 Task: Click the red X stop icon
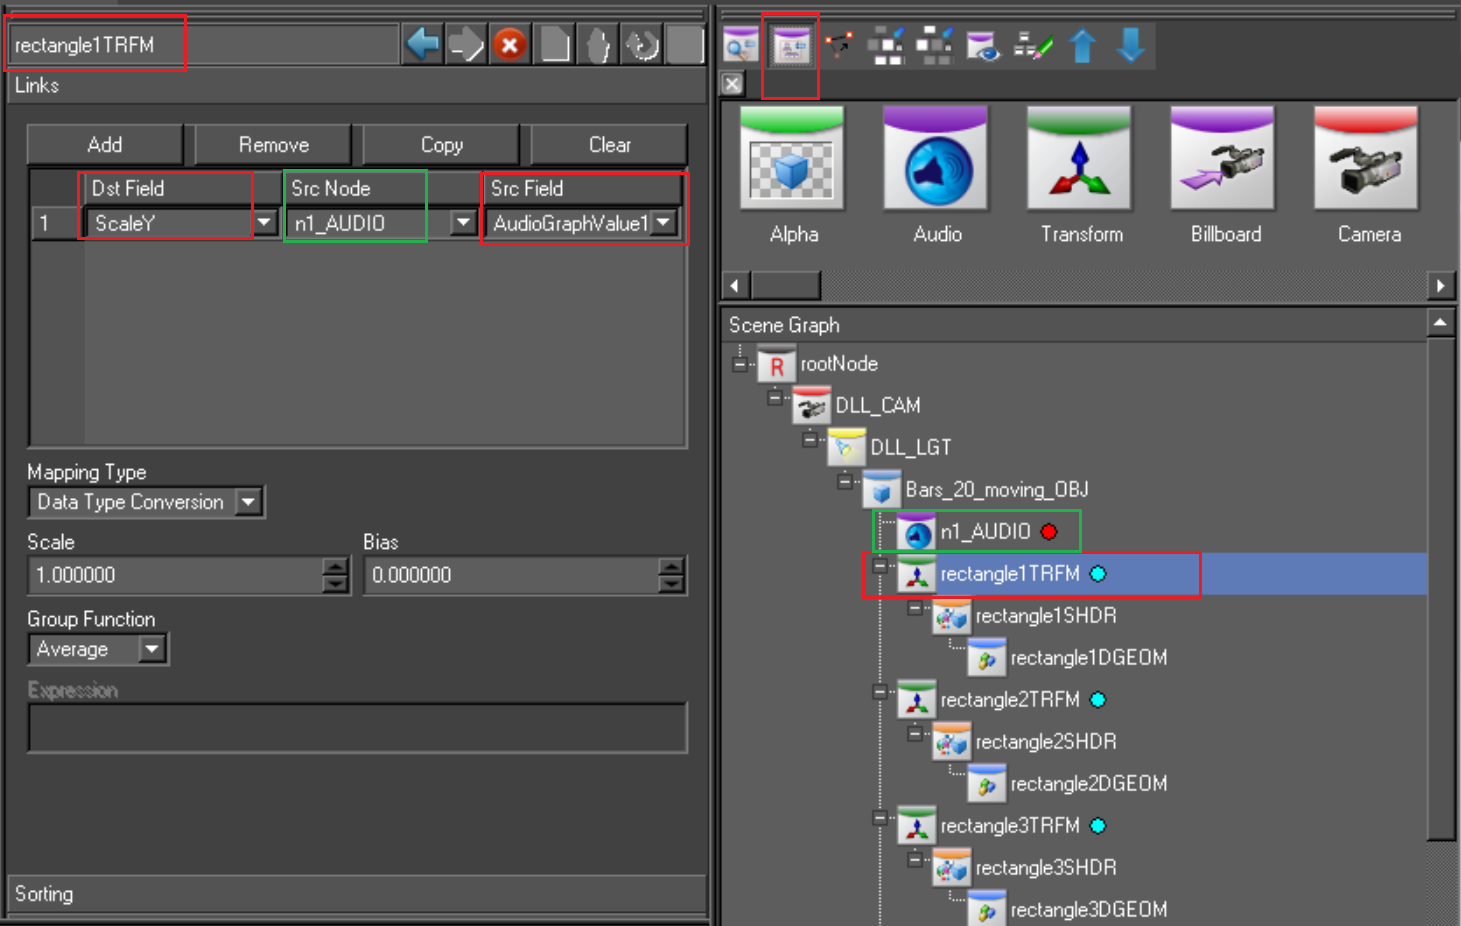[510, 45]
